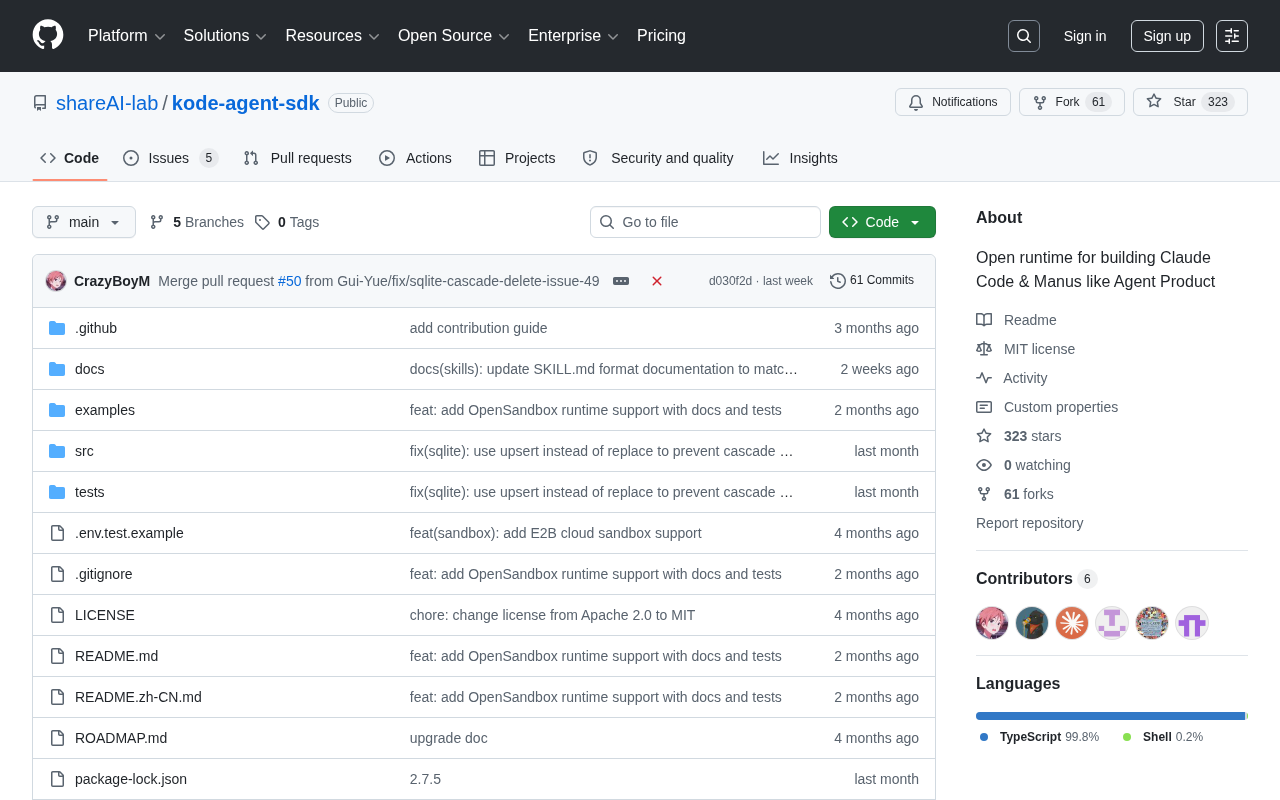Click the .github folder icon
Viewport: 1280px width, 800px height.
(57, 328)
